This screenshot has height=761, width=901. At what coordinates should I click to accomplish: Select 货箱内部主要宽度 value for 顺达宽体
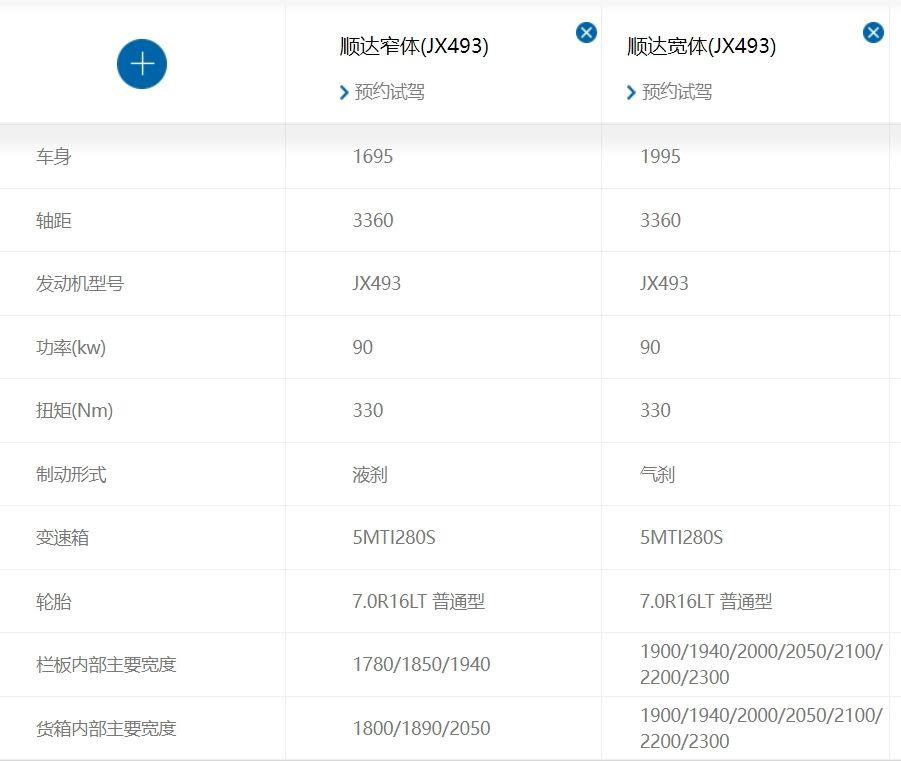click(761, 728)
